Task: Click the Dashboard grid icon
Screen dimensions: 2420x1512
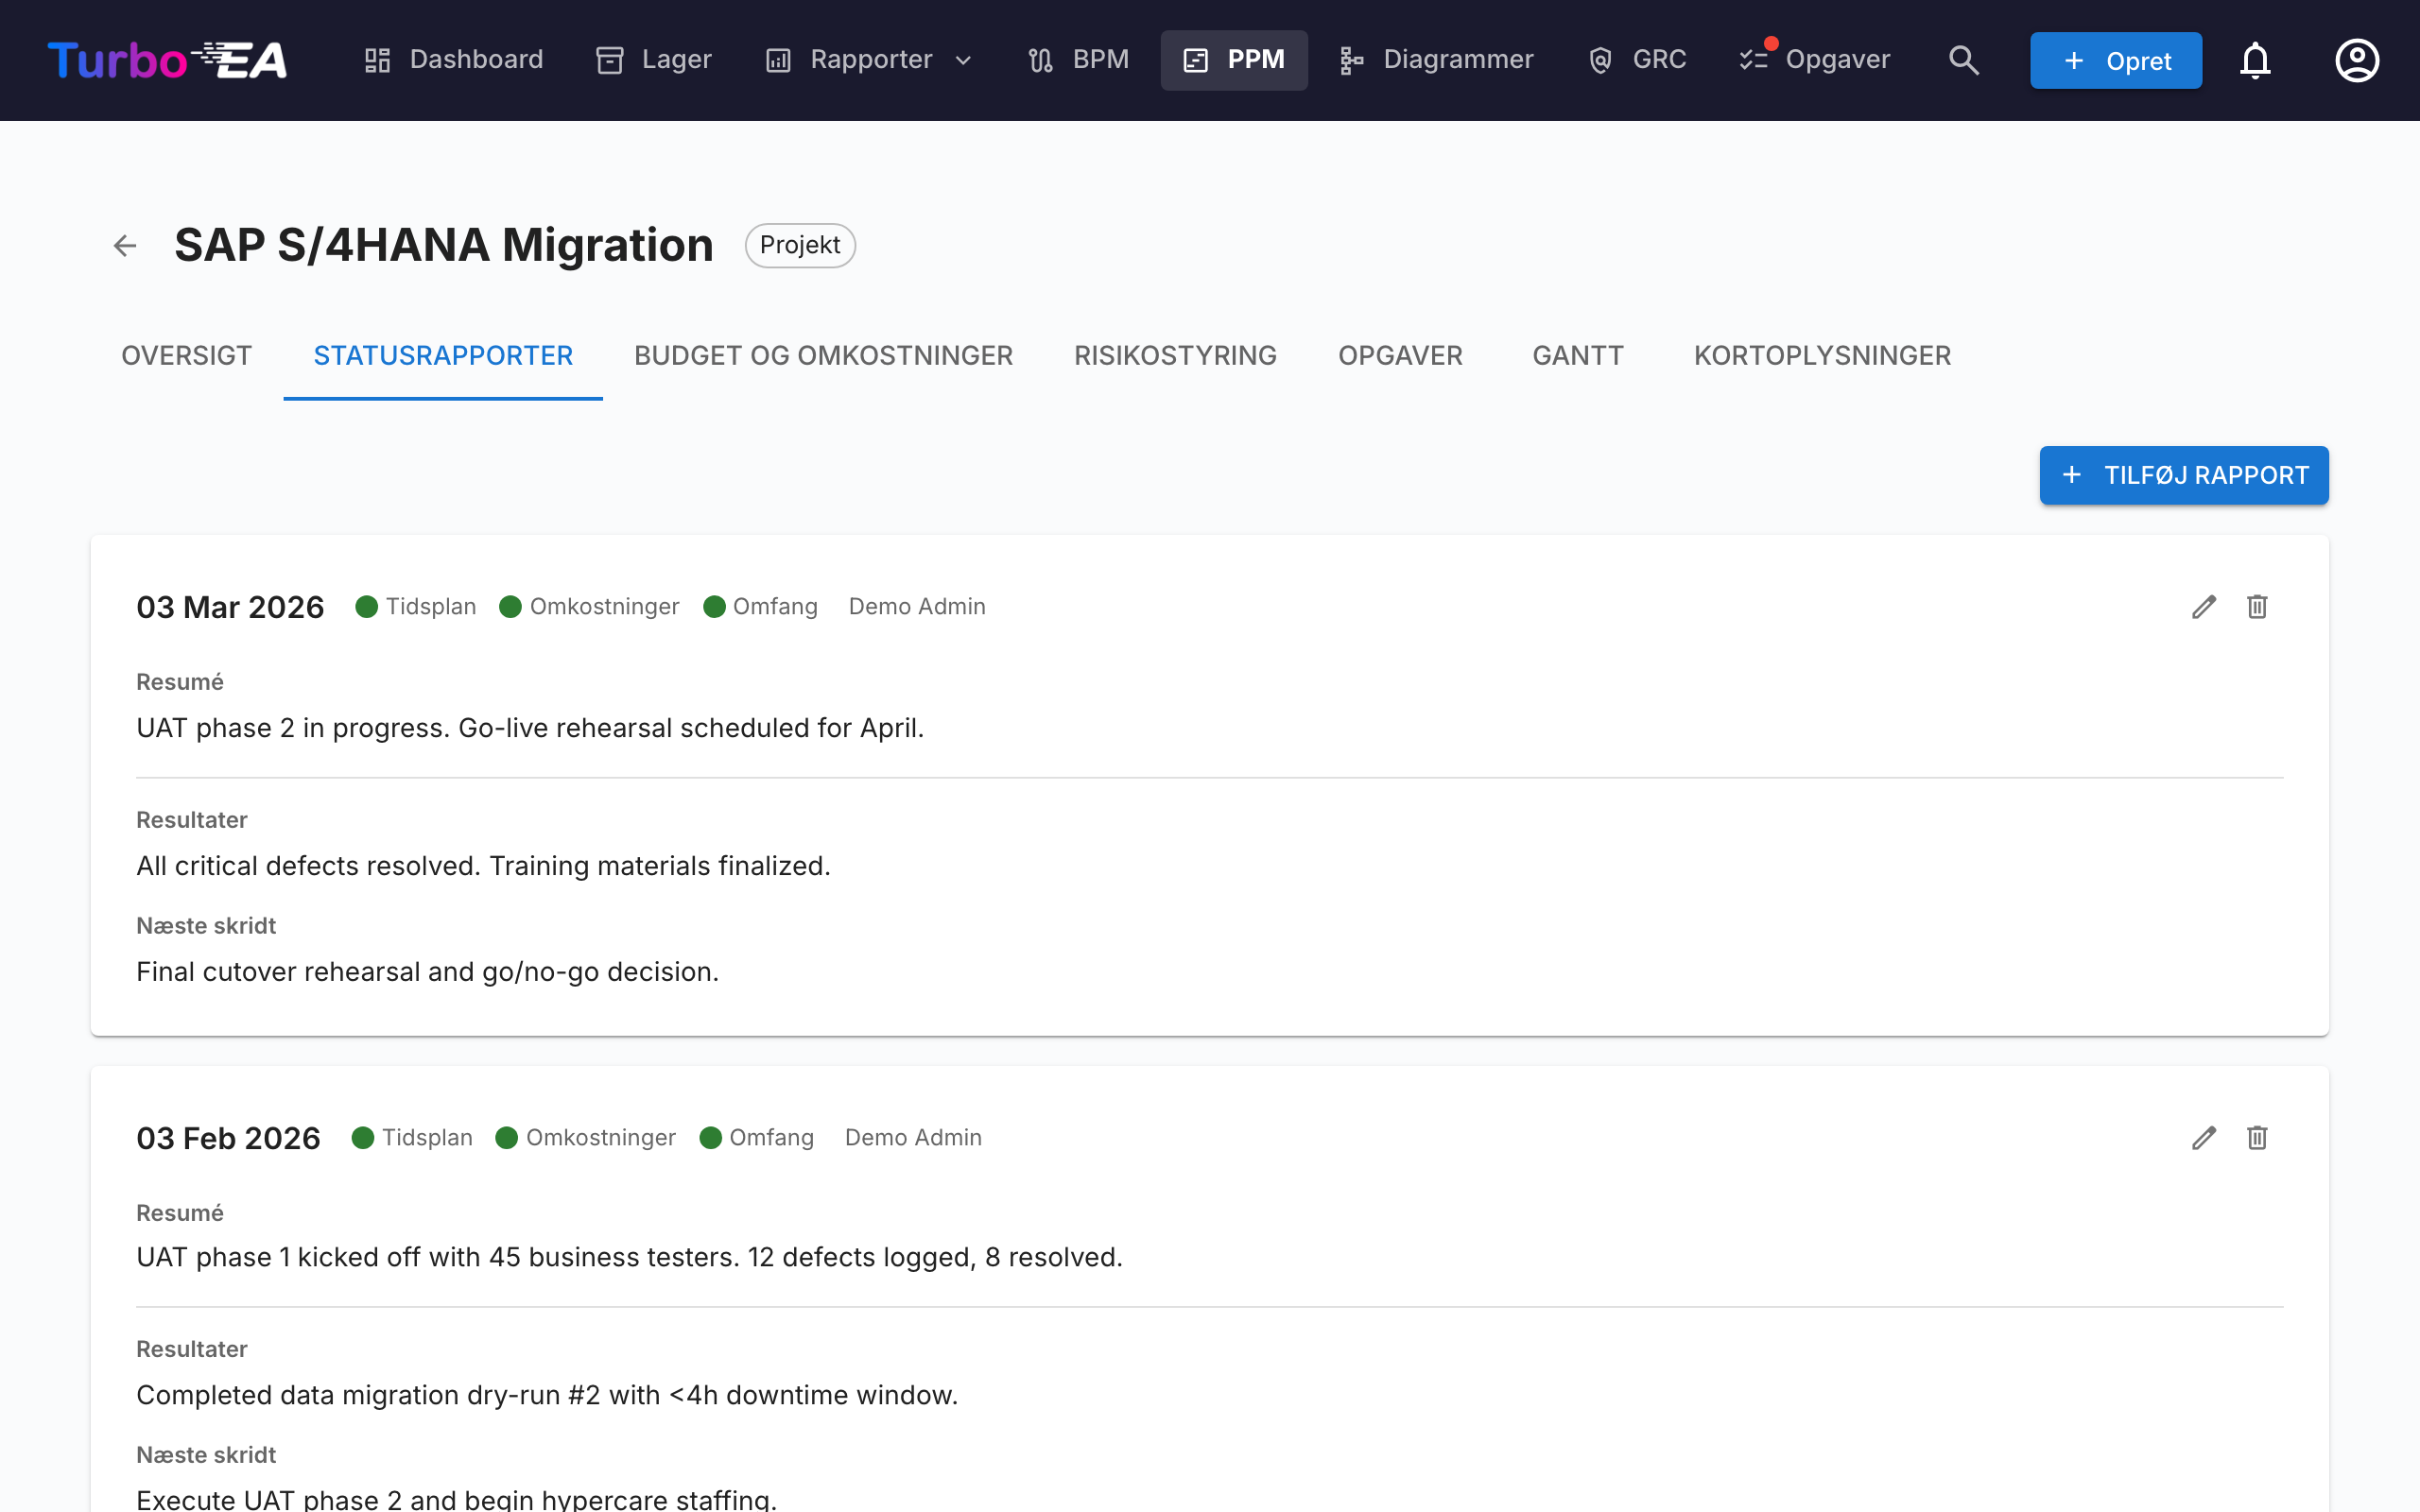Action: pos(377,60)
